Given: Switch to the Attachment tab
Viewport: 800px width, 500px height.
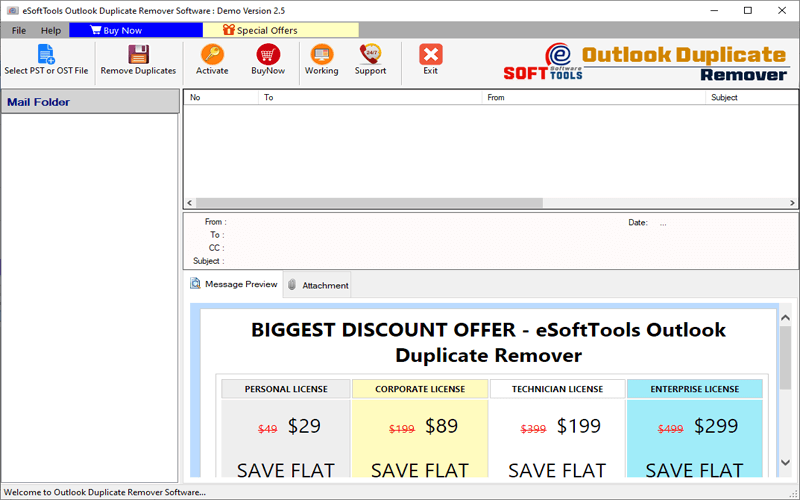Looking at the screenshot, I should pos(317,285).
